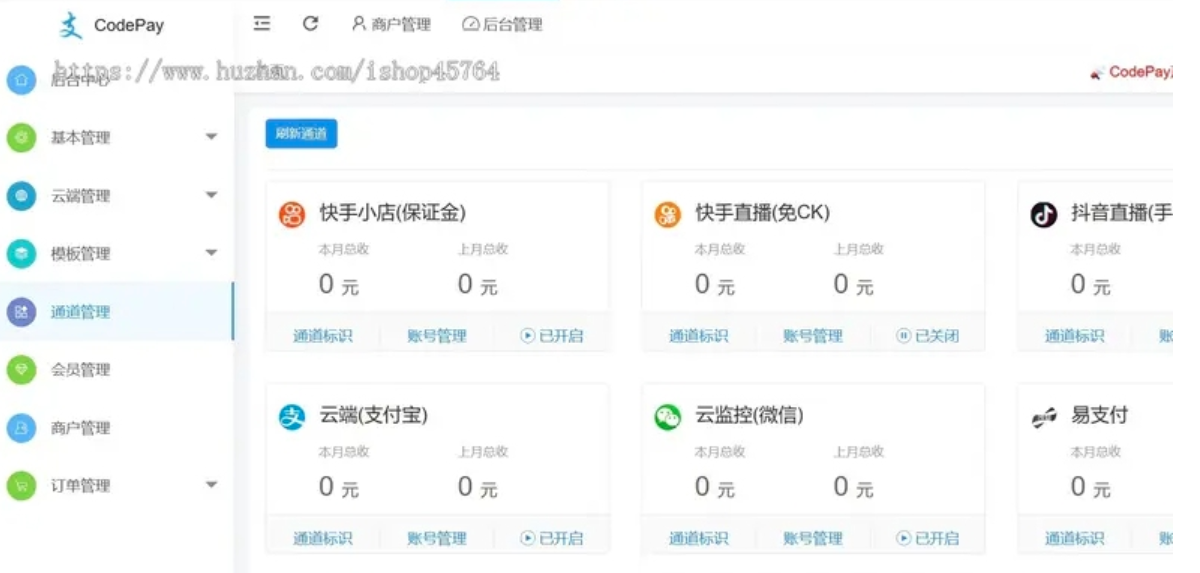
Task: Select 会员管理 in the sidebar
Action: 80,370
